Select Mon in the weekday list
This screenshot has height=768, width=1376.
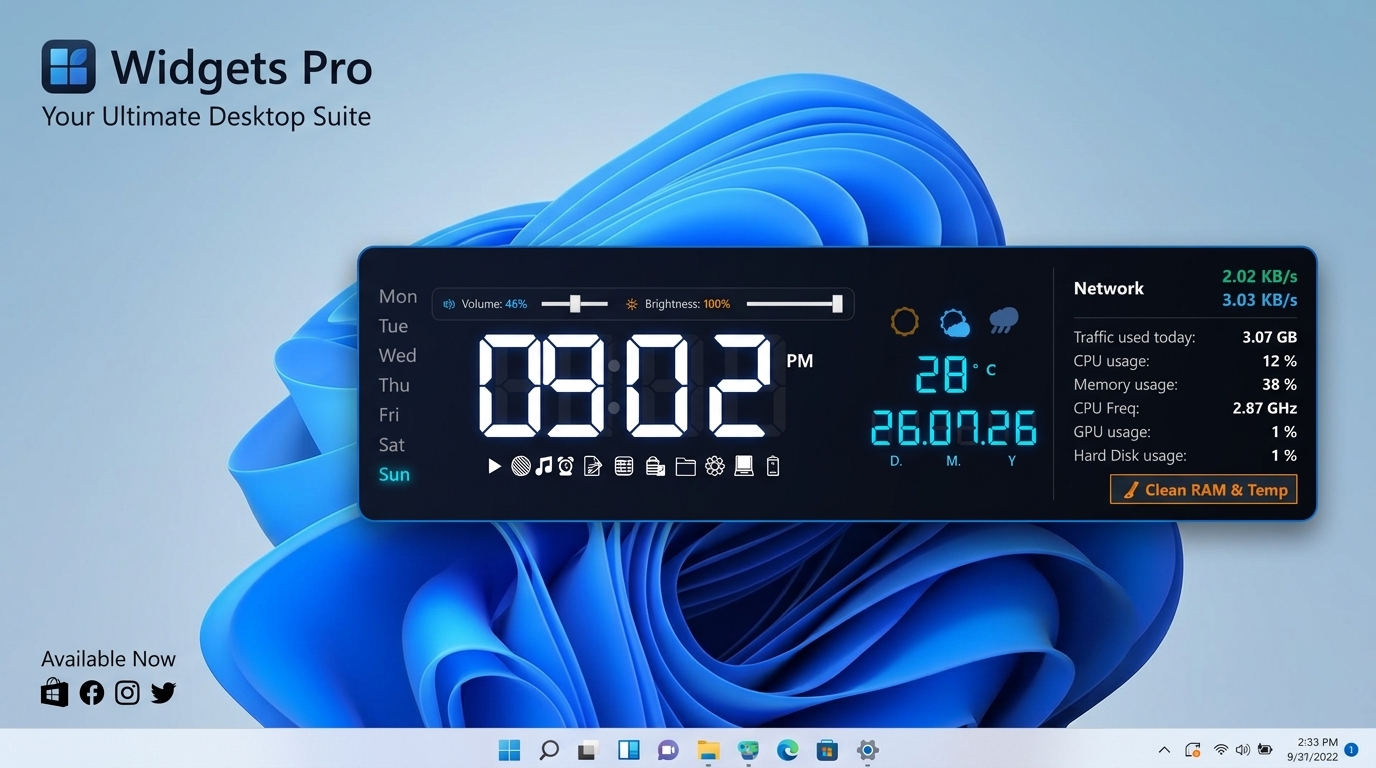(398, 296)
